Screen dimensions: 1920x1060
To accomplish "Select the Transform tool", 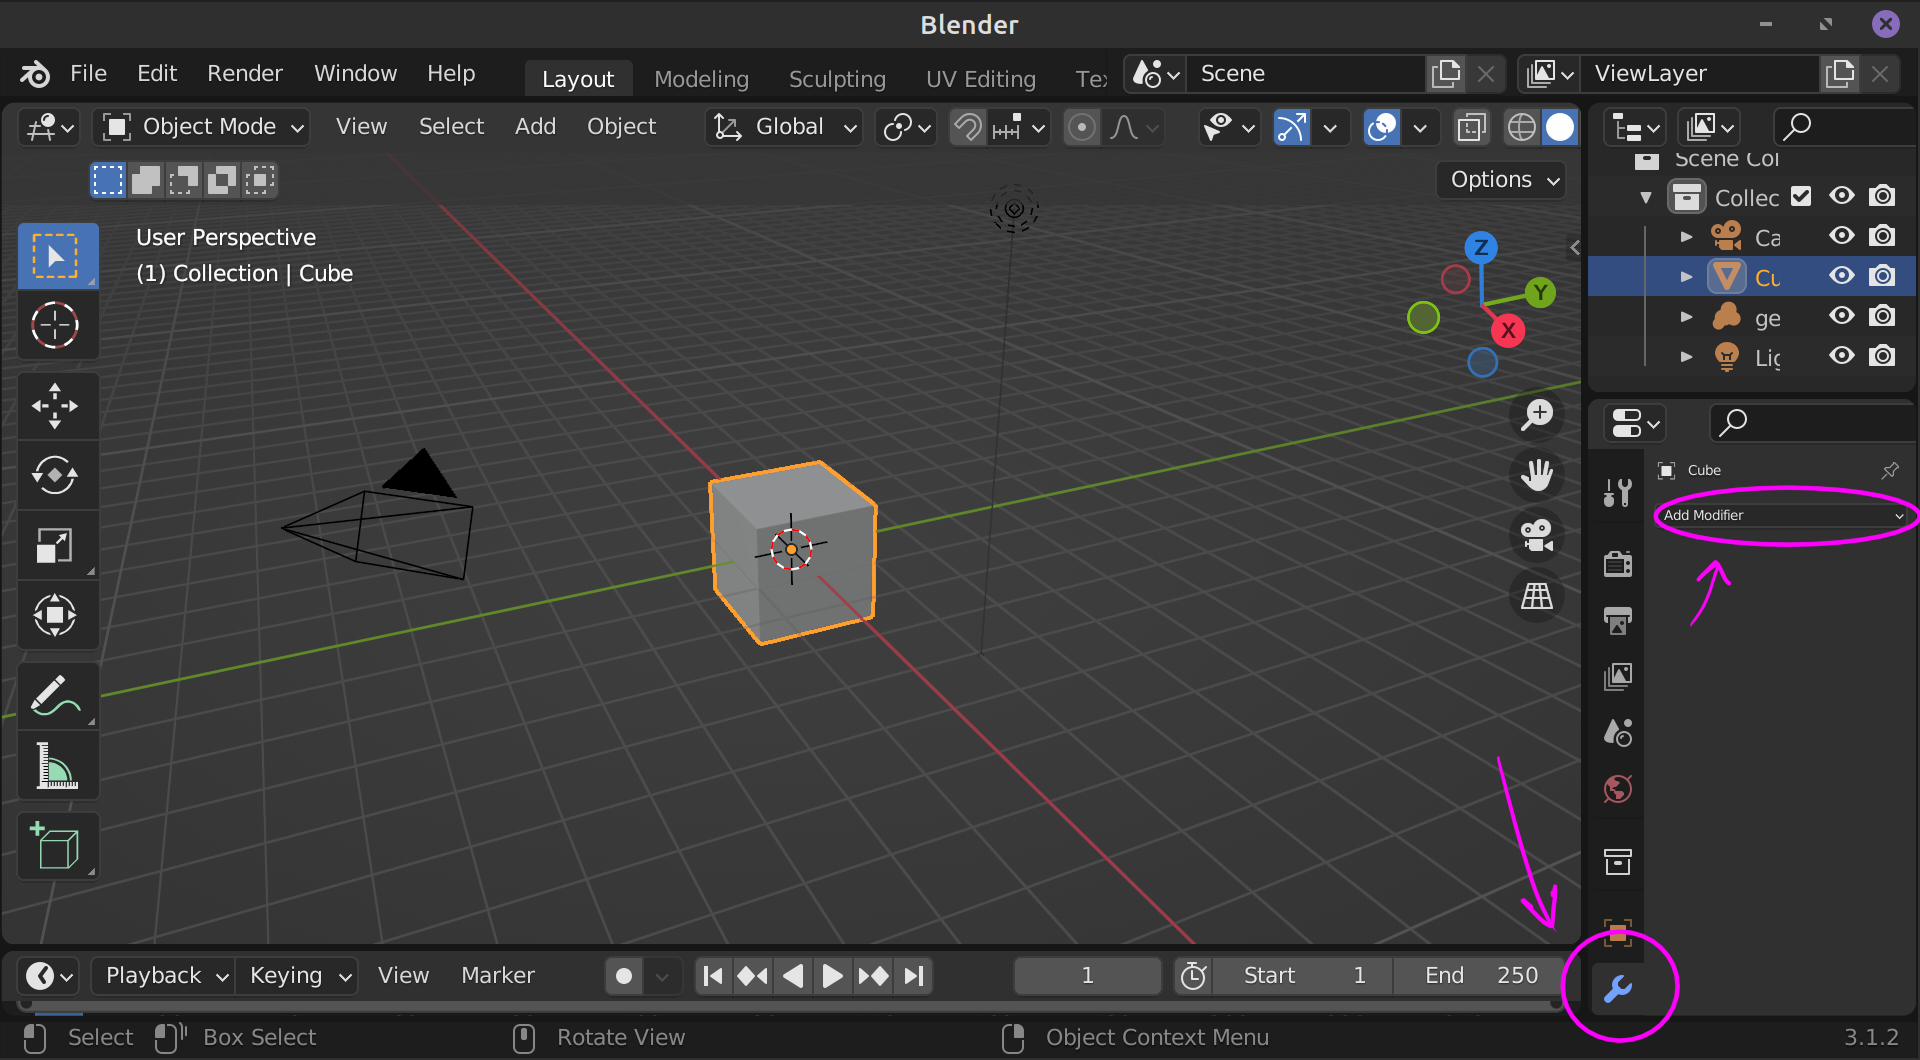I will (x=57, y=615).
